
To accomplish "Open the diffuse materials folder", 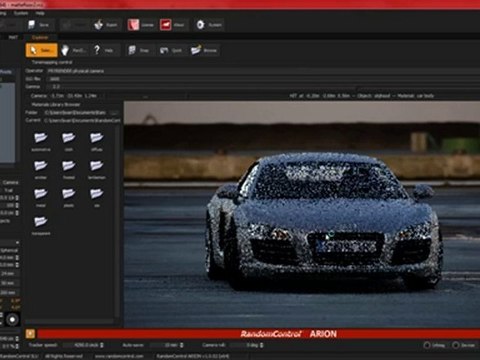I will point(97,141).
